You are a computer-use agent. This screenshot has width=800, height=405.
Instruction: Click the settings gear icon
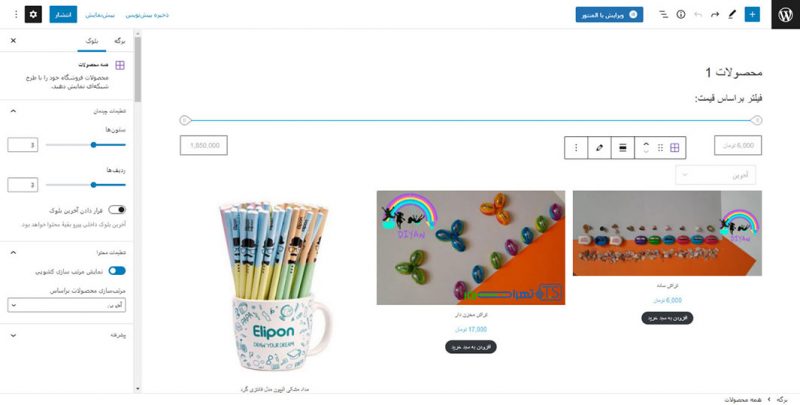click(x=33, y=14)
